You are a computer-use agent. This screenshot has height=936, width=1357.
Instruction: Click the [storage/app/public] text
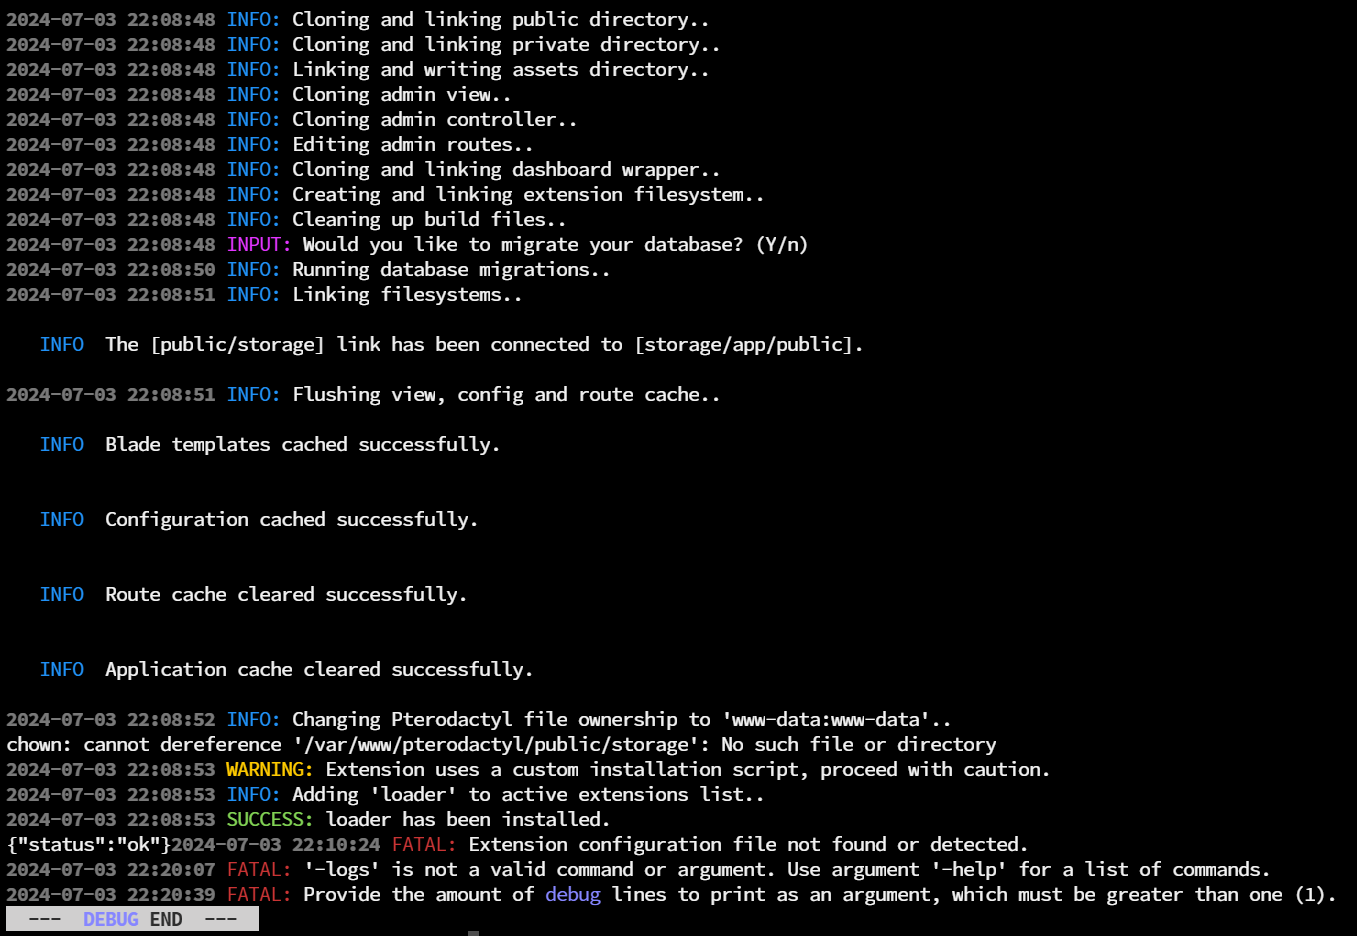pos(744,344)
